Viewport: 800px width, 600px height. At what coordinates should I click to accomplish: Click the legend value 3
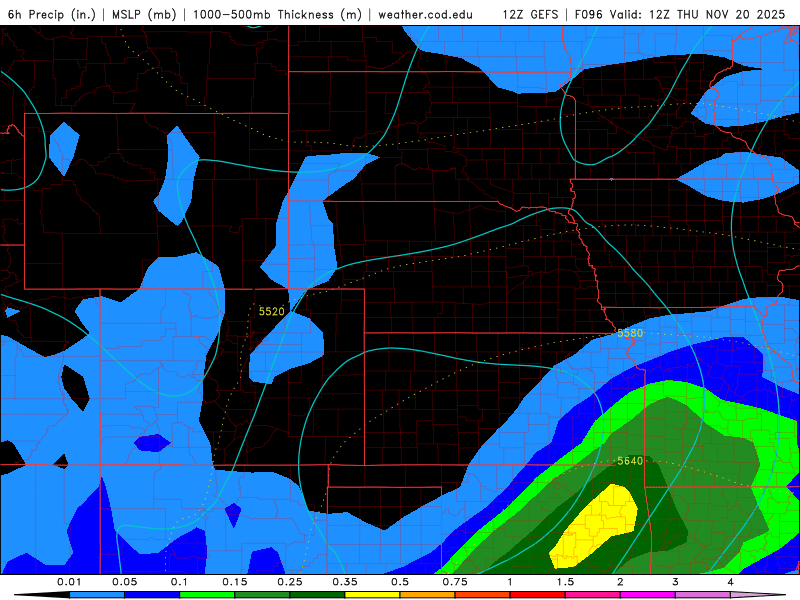pos(676,582)
